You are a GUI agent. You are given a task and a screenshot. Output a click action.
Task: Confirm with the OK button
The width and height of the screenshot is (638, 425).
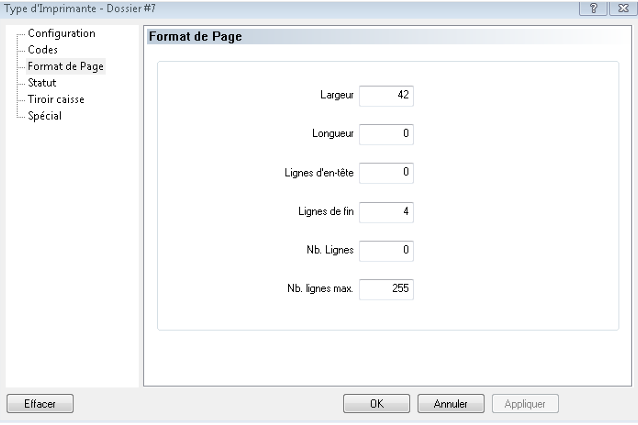point(376,403)
